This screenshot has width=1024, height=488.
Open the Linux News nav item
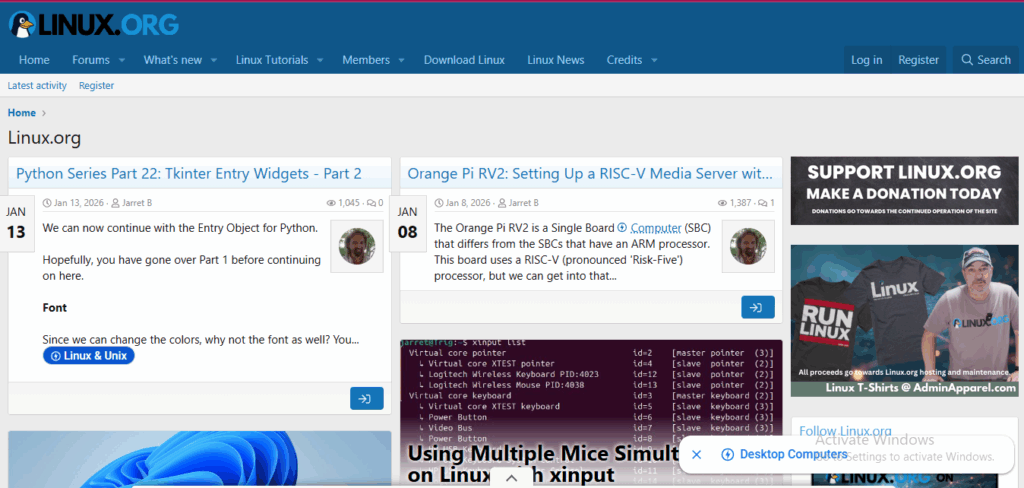pos(556,60)
